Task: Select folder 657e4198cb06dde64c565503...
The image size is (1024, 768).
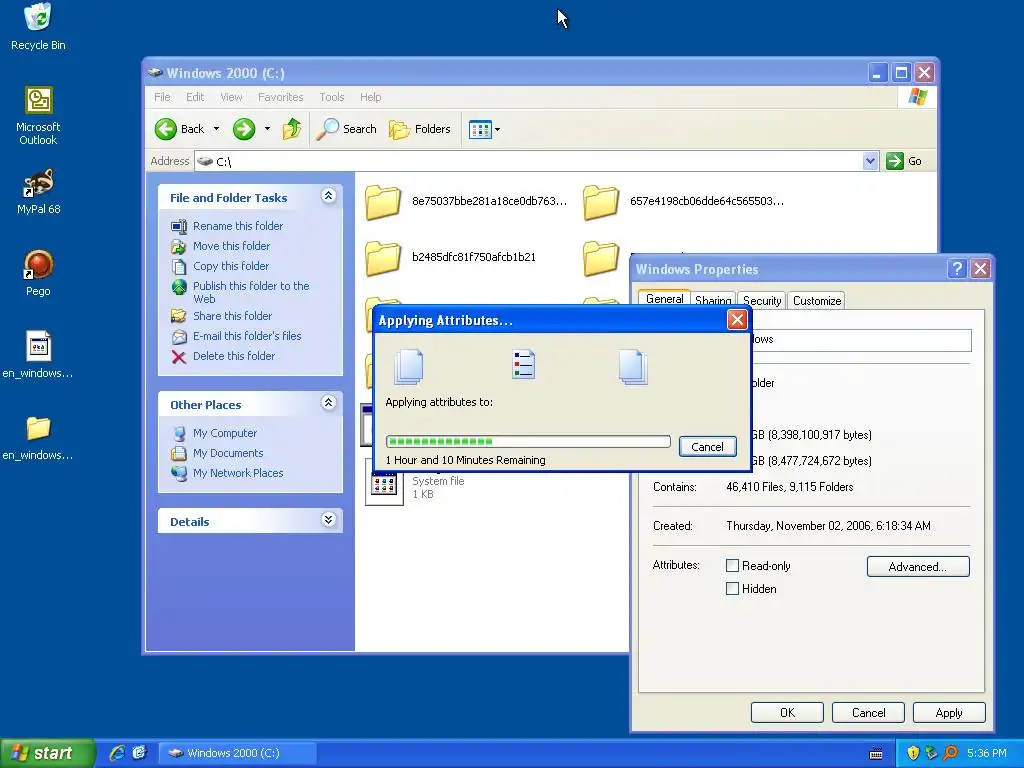Action: [683, 201]
